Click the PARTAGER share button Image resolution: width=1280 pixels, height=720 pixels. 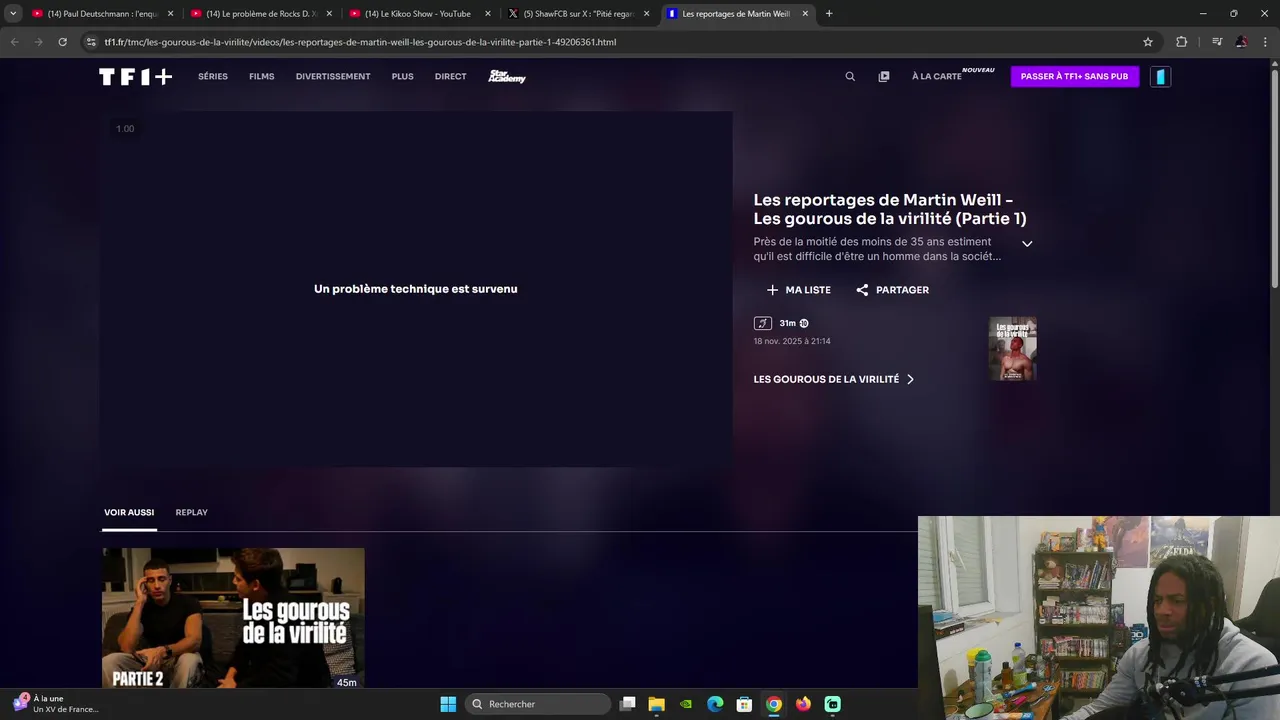pyautogui.click(x=892, y=290)
